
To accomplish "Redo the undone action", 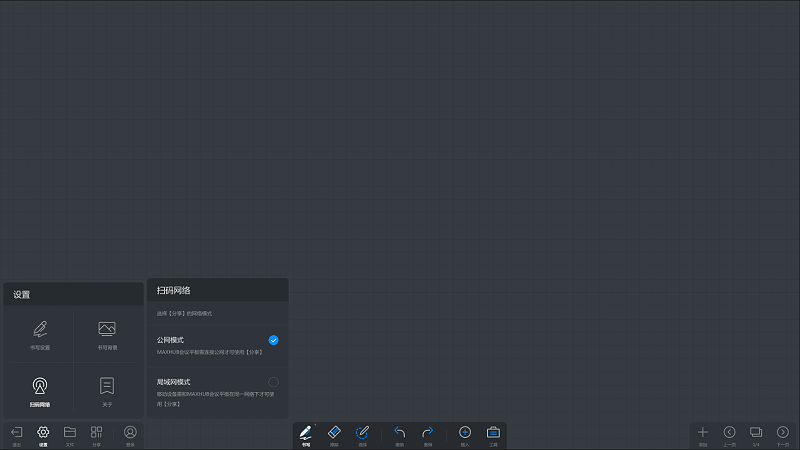I will click(427, 434).
